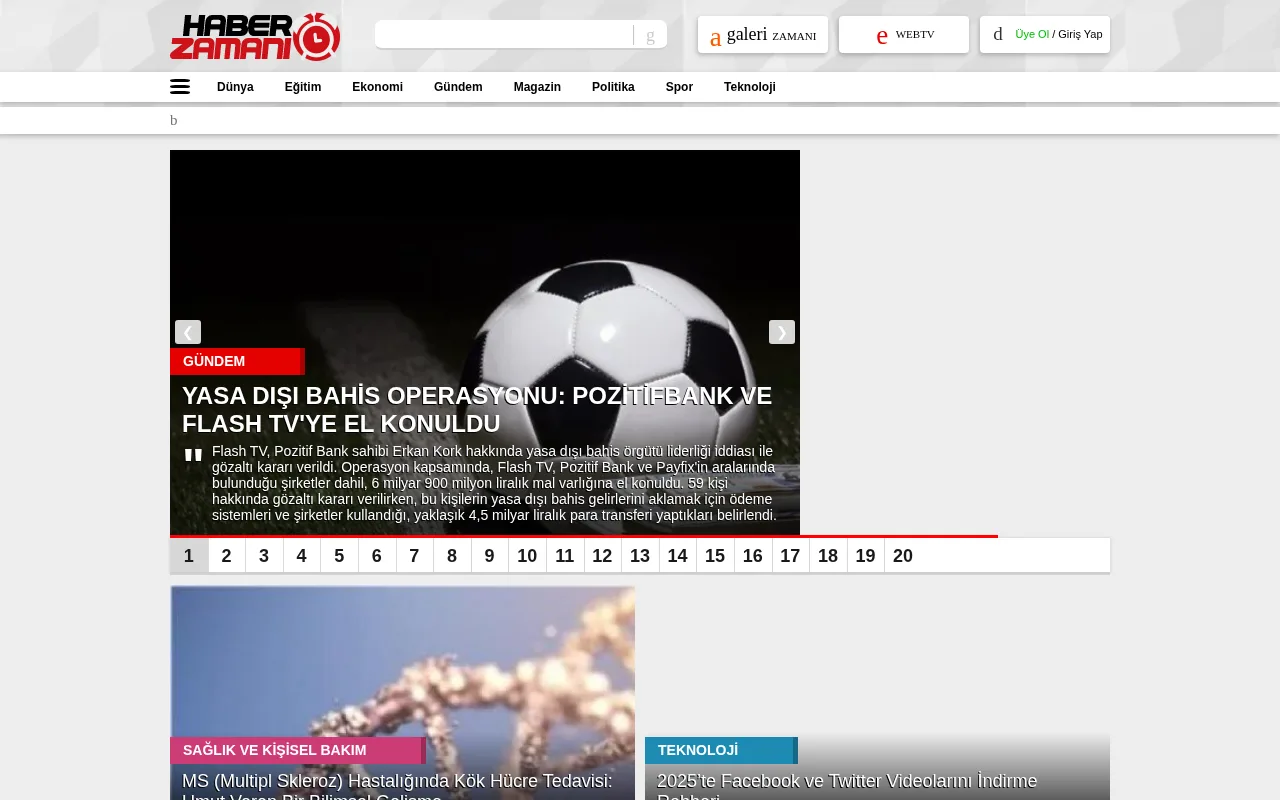
Task: Switch to the Spor section
Action: tap(679, 87)
